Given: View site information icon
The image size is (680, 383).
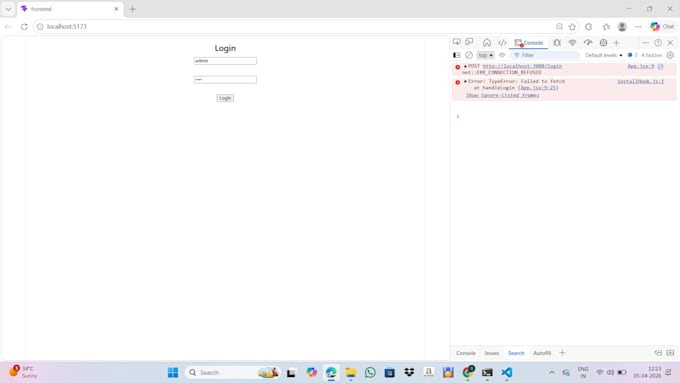Looking at the screenshot, I should [40, 26].
